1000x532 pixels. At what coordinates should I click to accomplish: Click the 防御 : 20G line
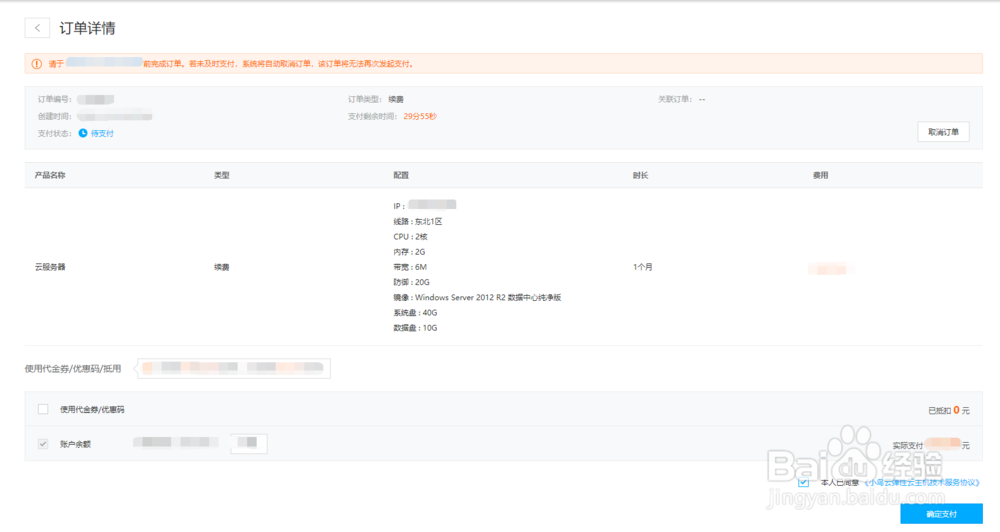(x=411, y=282)
